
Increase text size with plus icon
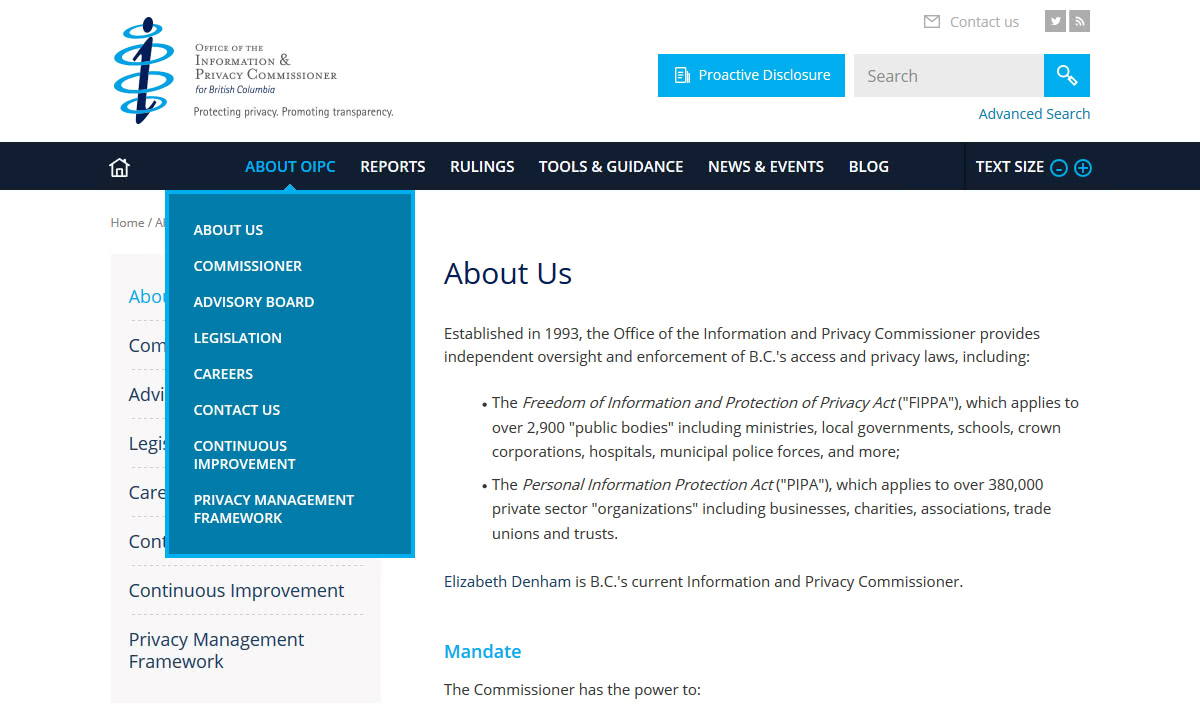point(1083,168)
